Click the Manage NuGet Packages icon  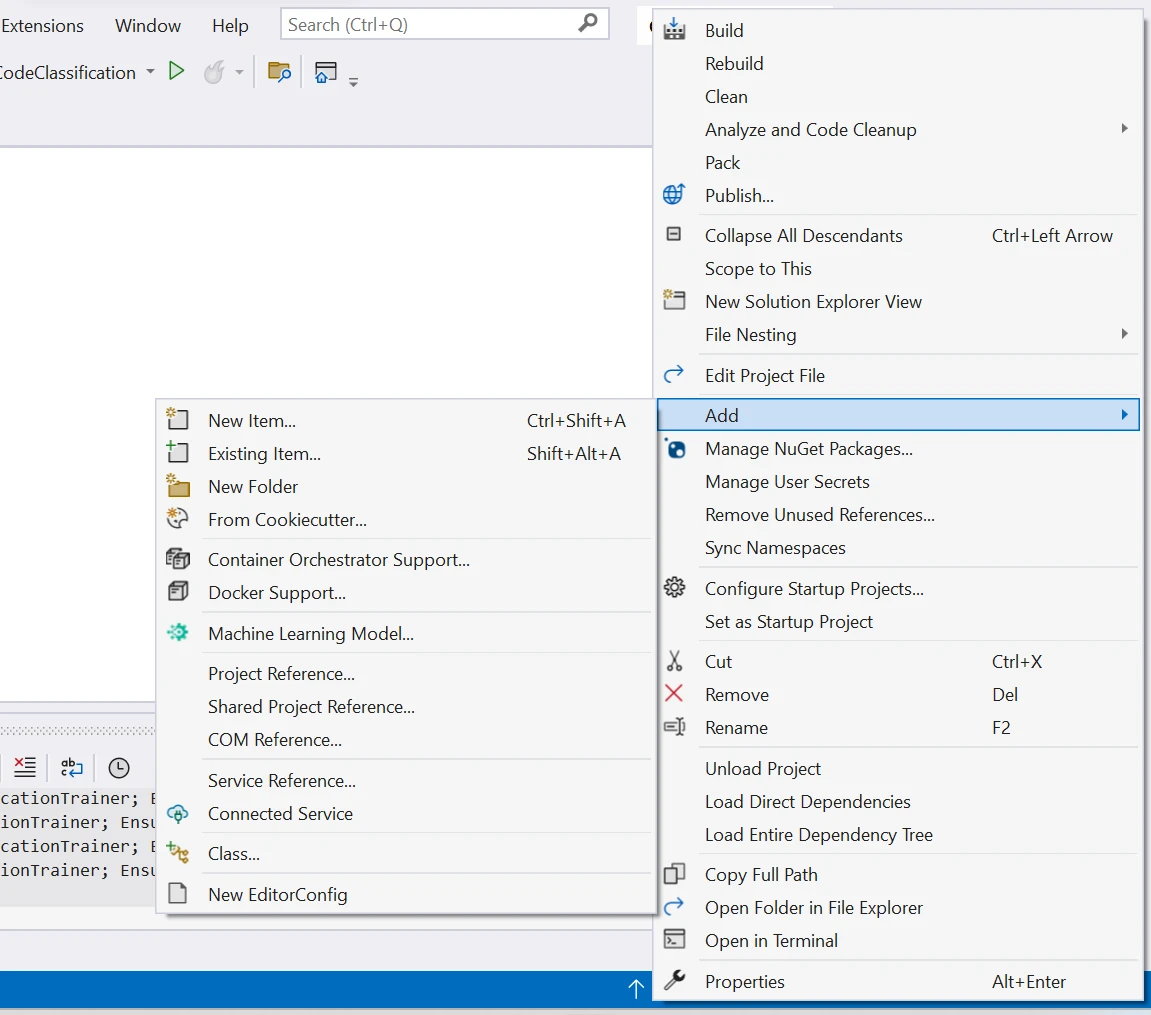point(675,449)
